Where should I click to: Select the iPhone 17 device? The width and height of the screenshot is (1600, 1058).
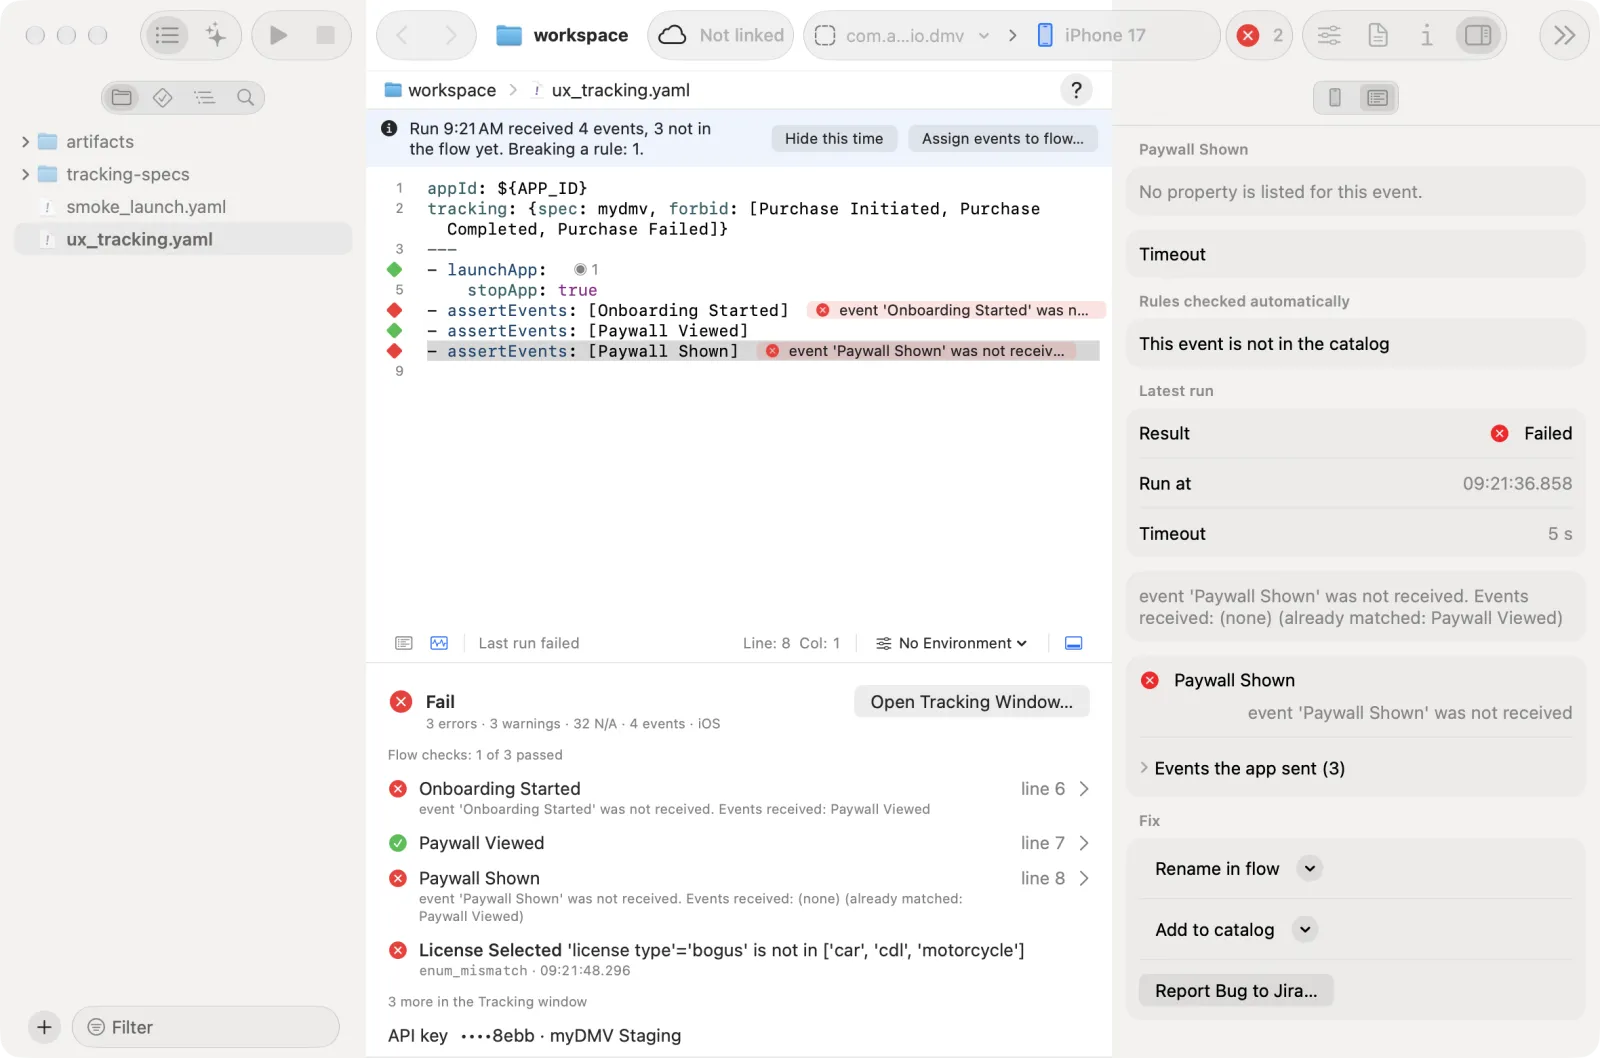pyautogui.click(x=1091, y=35)
